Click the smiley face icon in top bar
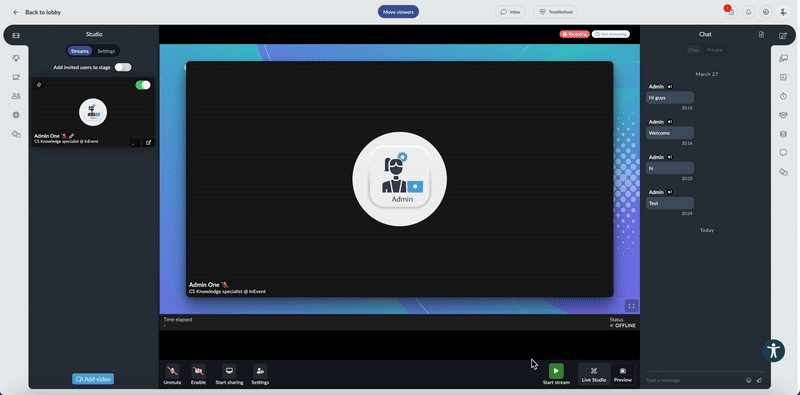Viewport: 800px width, 395px height. (x=765, y=12)
